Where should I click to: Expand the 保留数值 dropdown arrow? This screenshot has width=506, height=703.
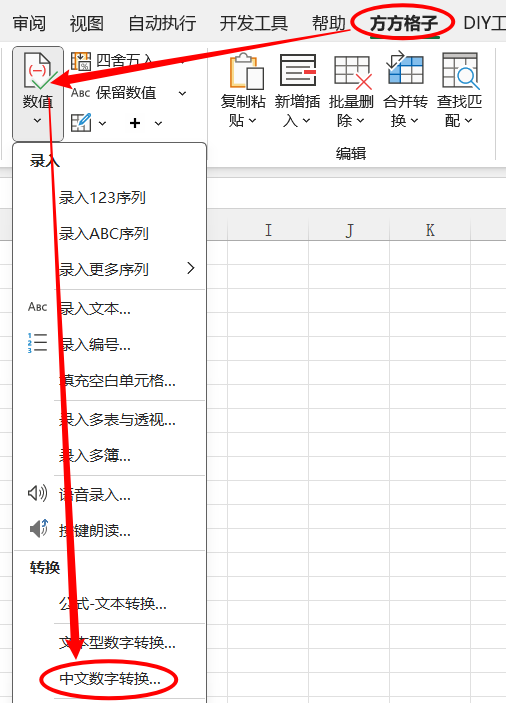[182, 94]
